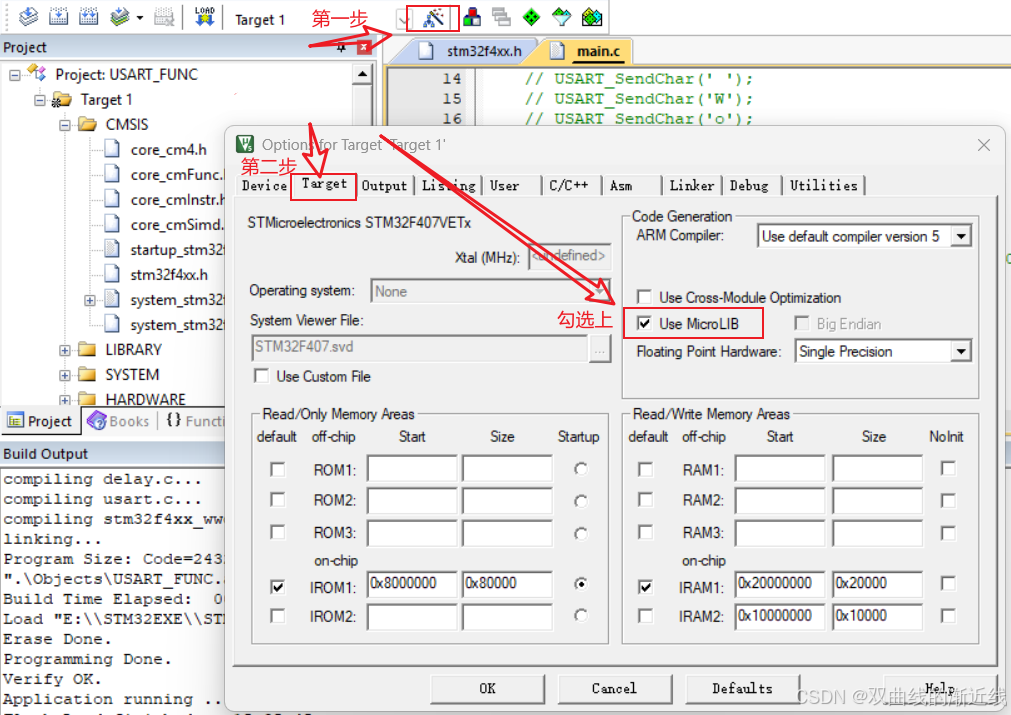
Task: Click the IRAM1 Start address field
Action: point(780,583)
